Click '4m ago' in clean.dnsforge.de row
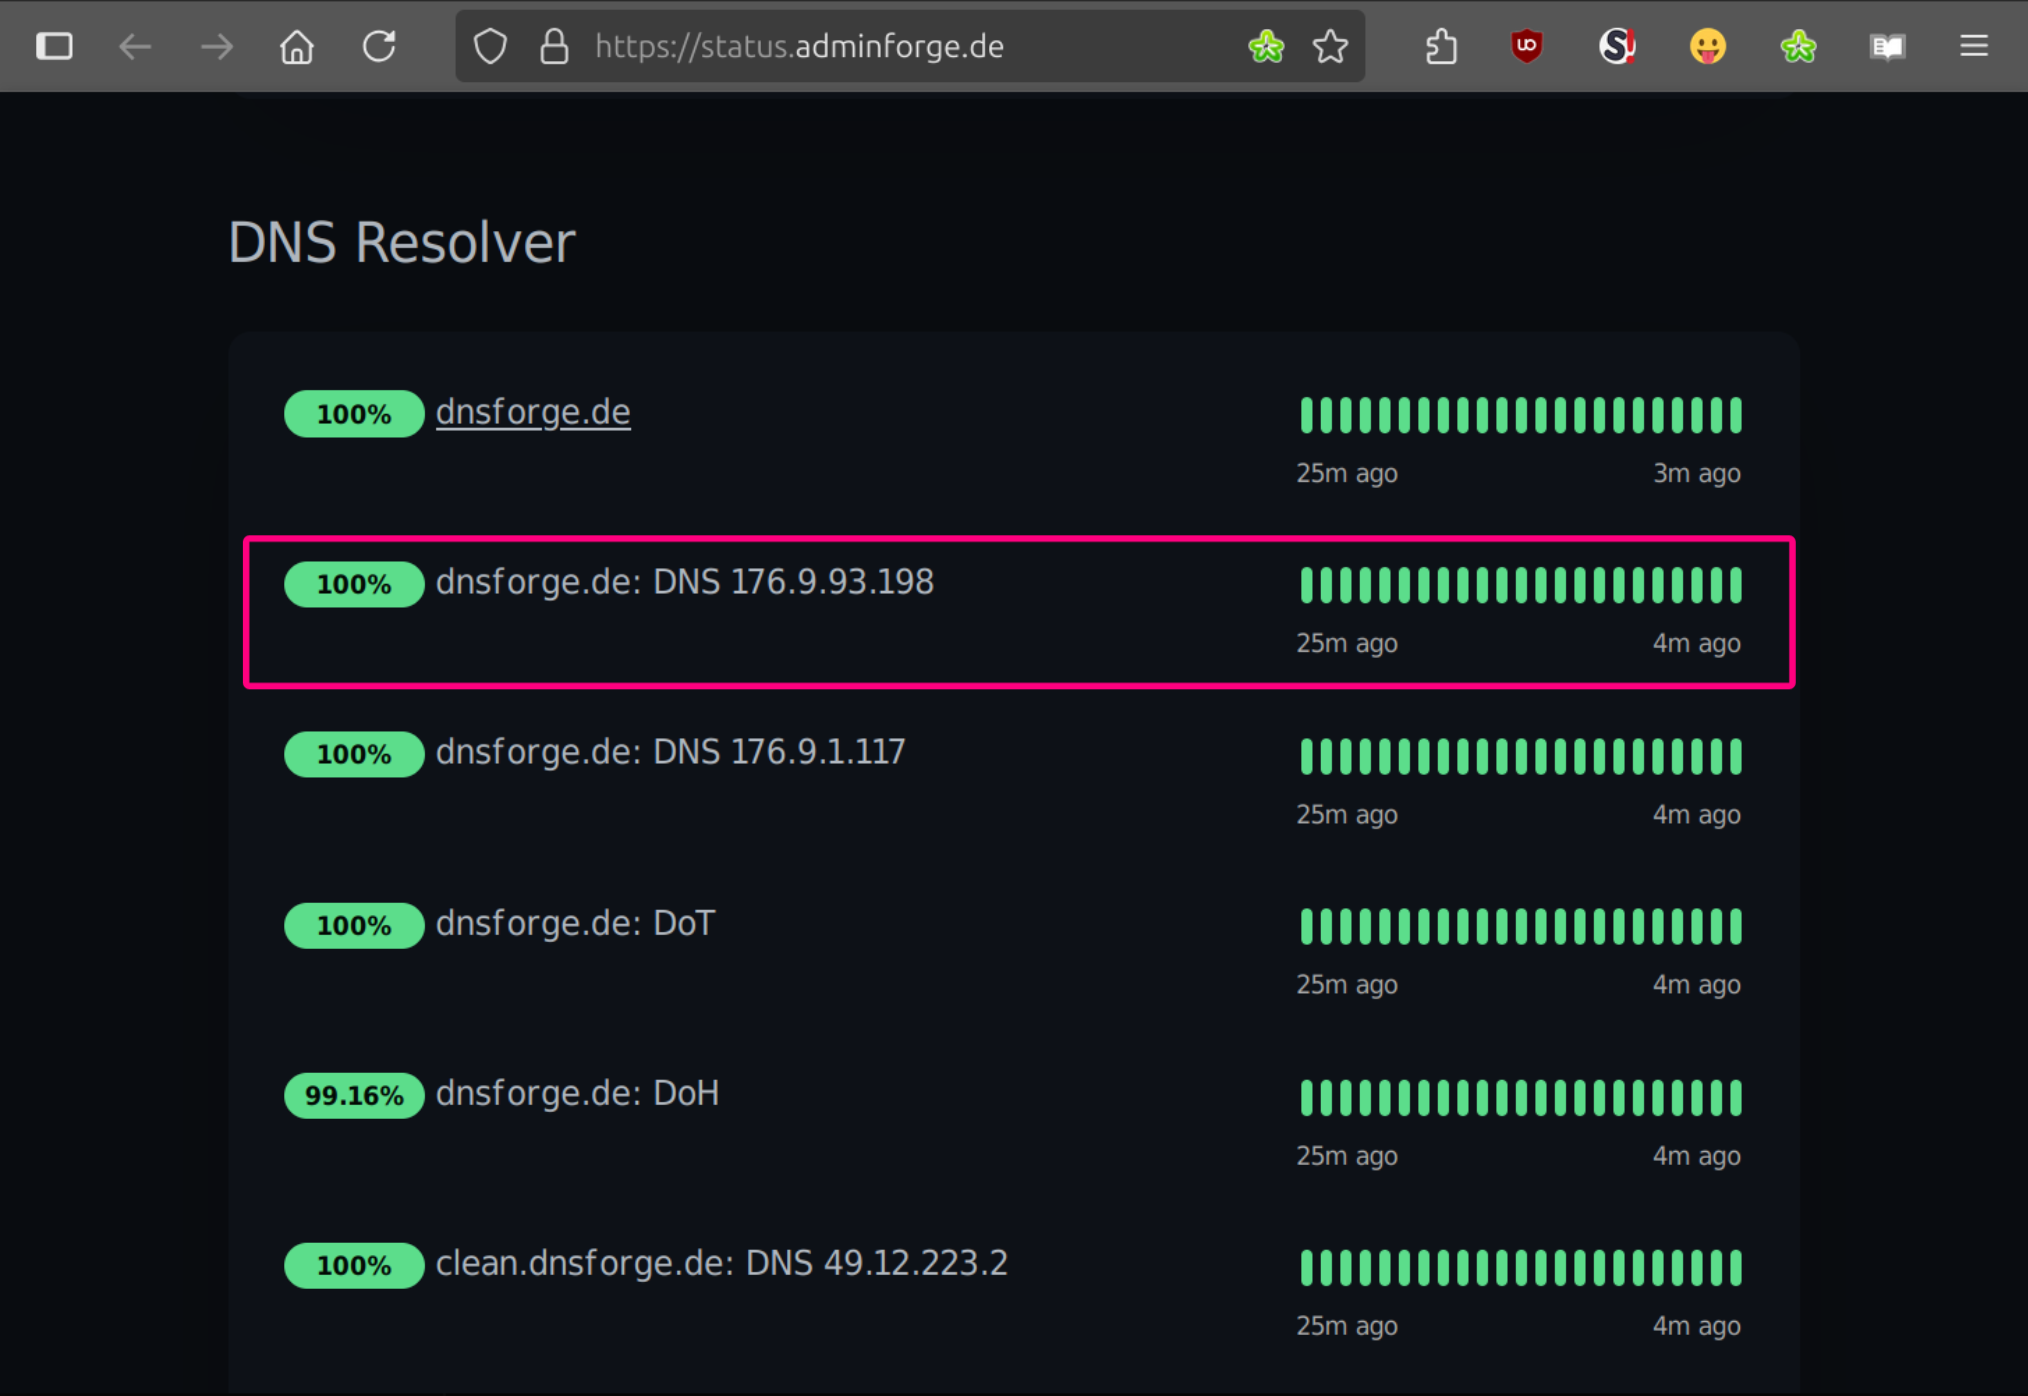 (x=1696, y=1325)
